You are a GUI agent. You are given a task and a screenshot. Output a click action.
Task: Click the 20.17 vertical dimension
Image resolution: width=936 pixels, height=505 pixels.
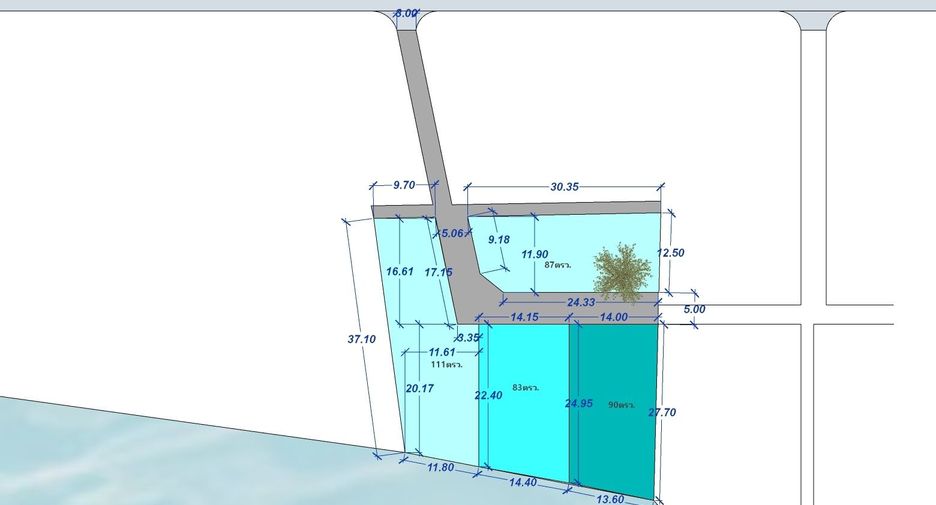click(x=420, y=388)
